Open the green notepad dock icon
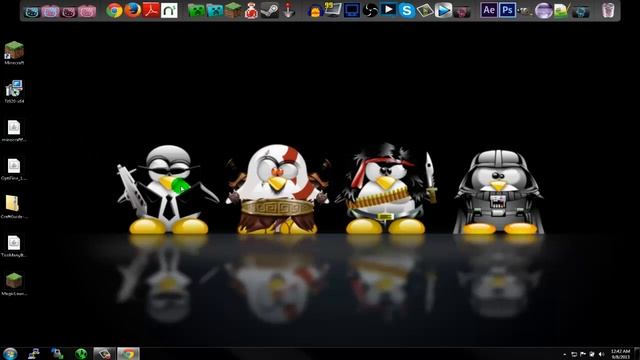The width and height of the screenshot is (640, 360). click(x=562, y=10)
